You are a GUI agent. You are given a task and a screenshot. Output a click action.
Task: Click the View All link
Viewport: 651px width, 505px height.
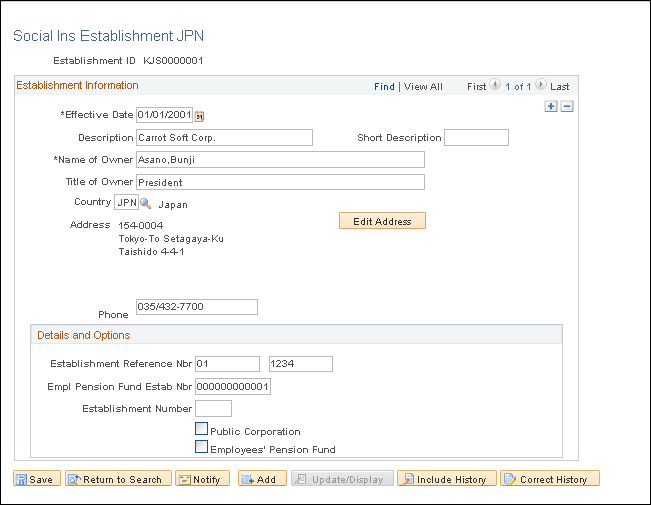423,87
